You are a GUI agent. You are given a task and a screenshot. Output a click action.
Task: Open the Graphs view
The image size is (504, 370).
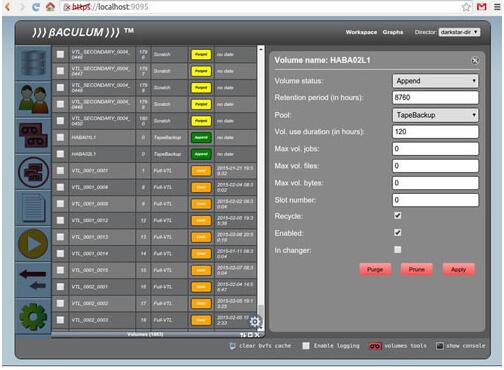pos(393,32)
